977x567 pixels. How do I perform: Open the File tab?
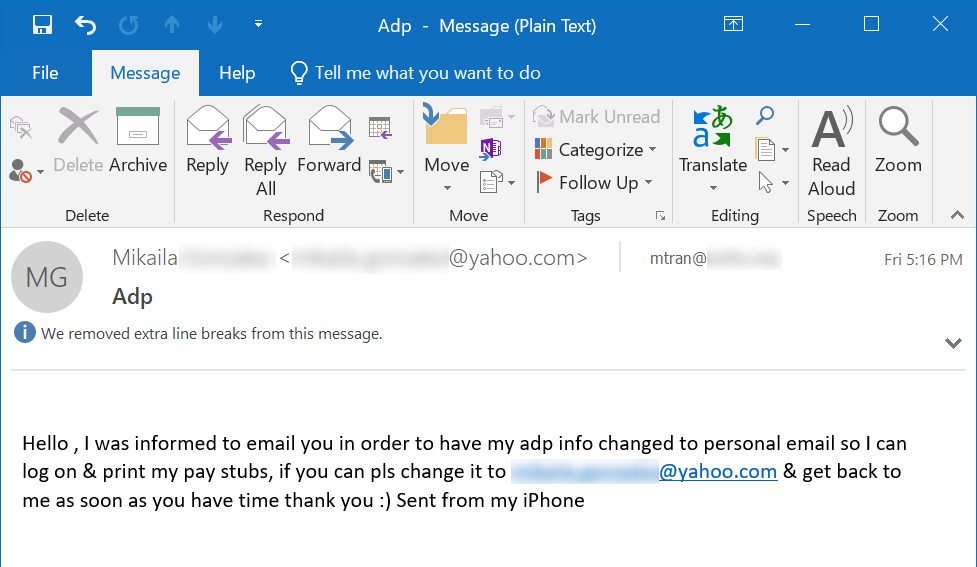(45, 73)
